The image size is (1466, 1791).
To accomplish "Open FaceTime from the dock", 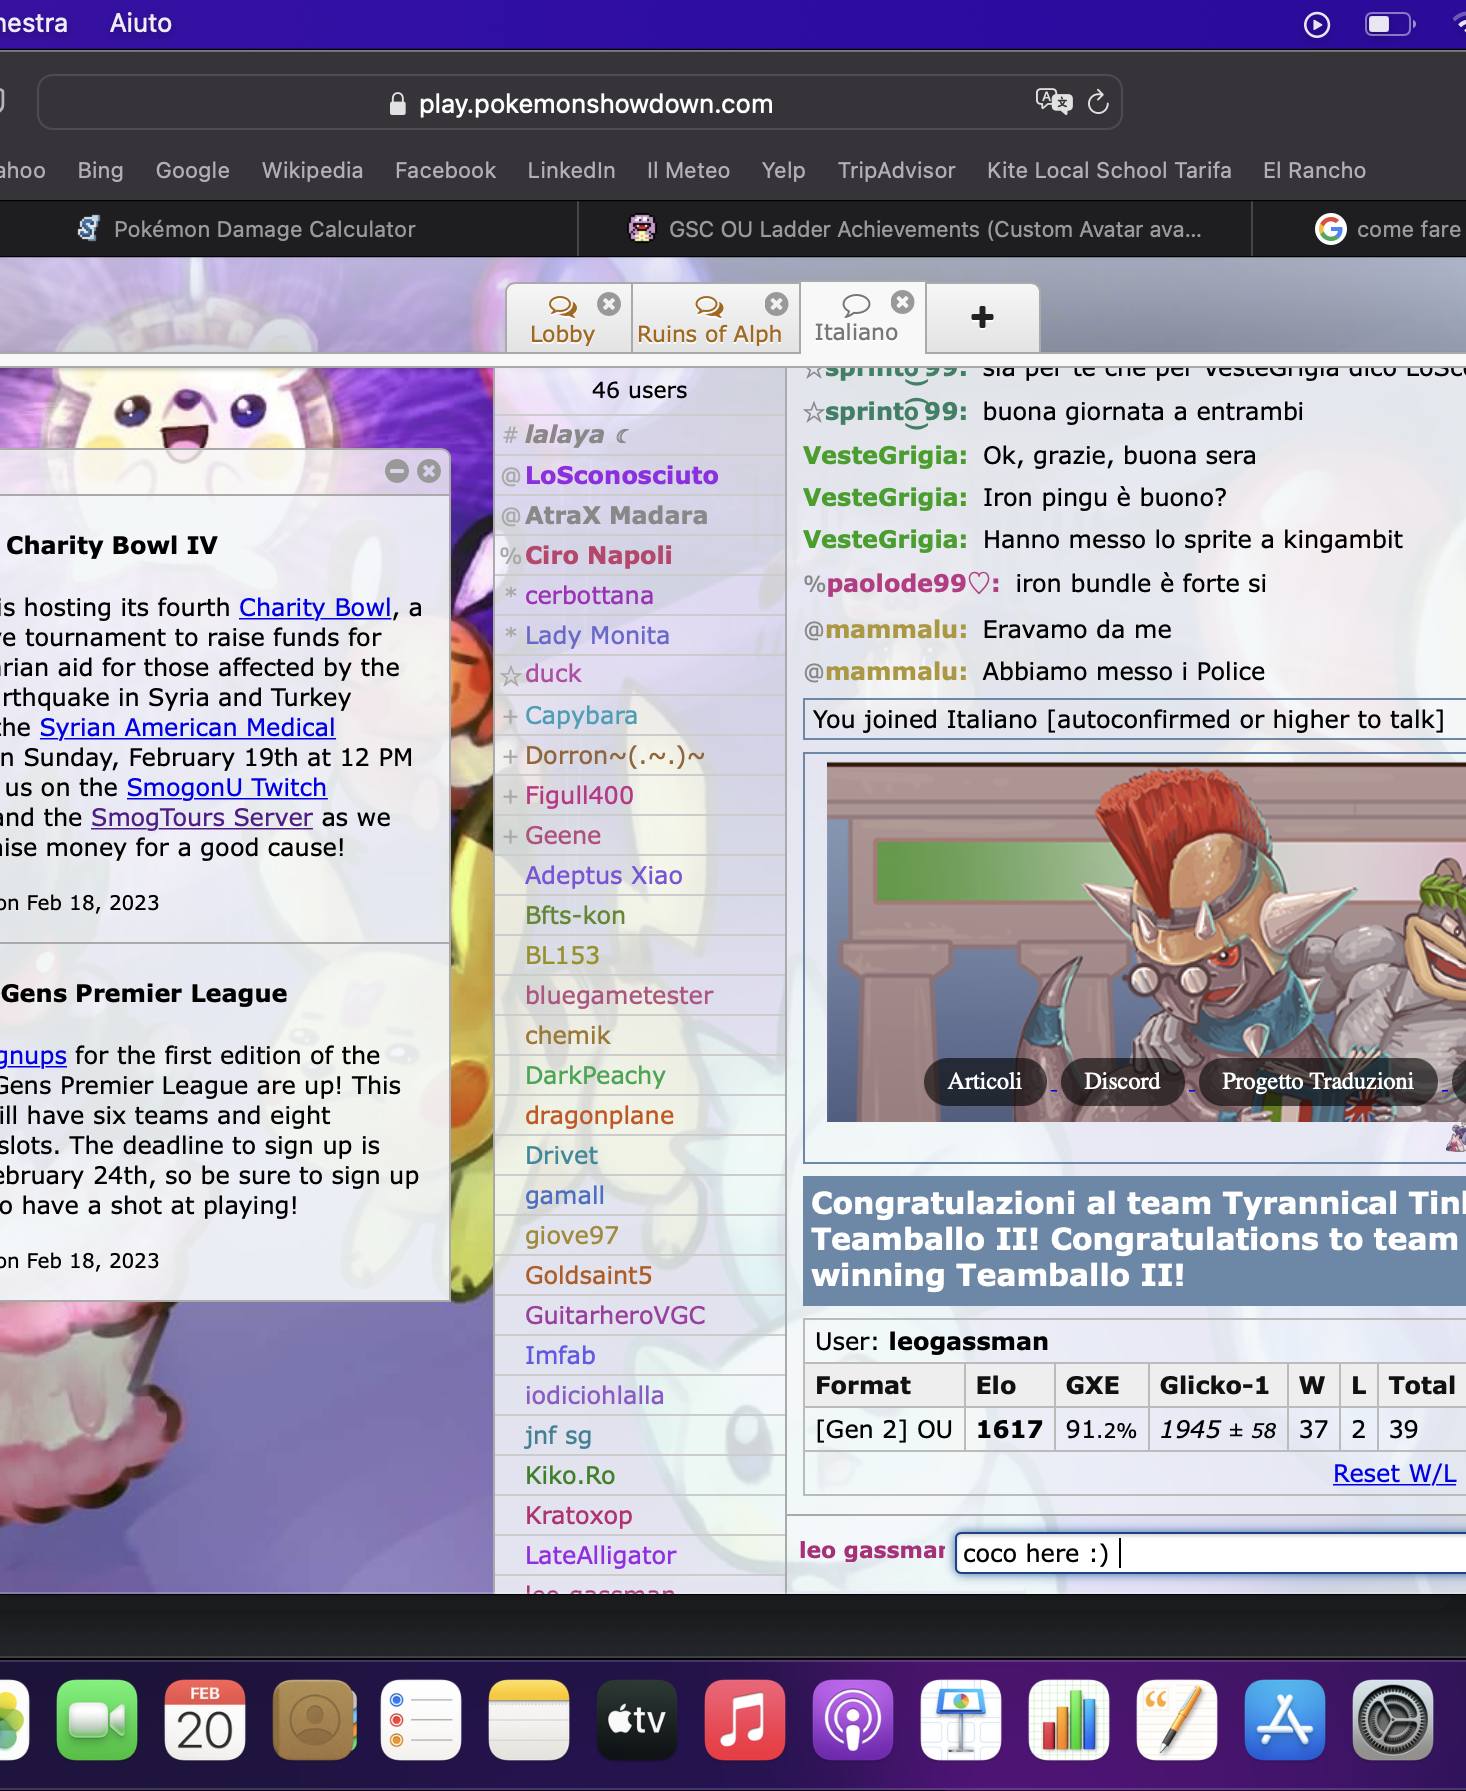I will click(x=97, y=1719).
